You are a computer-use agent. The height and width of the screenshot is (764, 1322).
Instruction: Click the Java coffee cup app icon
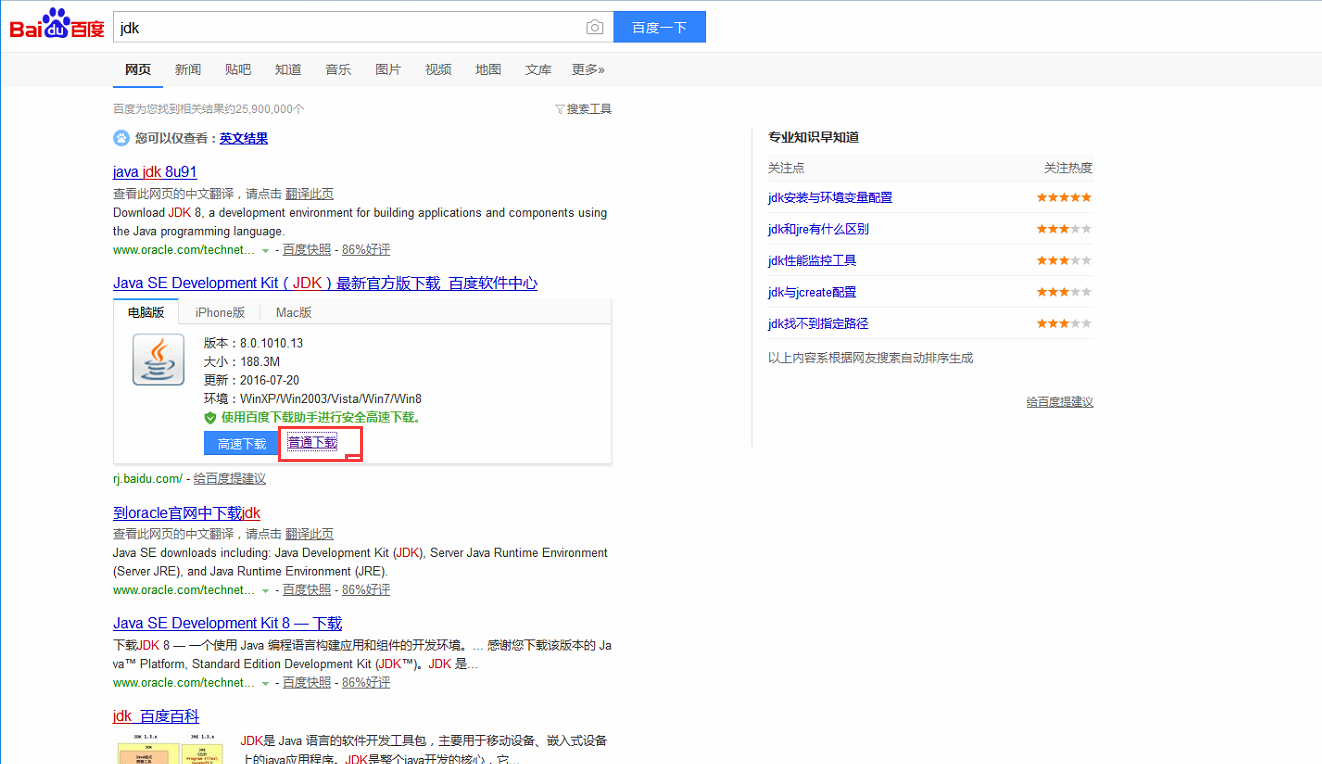(159, 360)
